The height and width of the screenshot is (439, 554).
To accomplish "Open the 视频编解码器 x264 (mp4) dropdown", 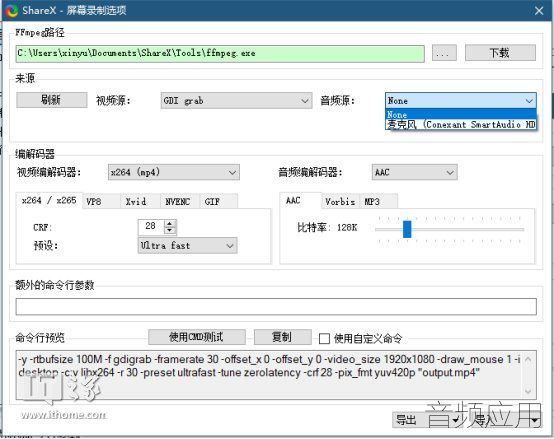I will click(x=174, y=172).
